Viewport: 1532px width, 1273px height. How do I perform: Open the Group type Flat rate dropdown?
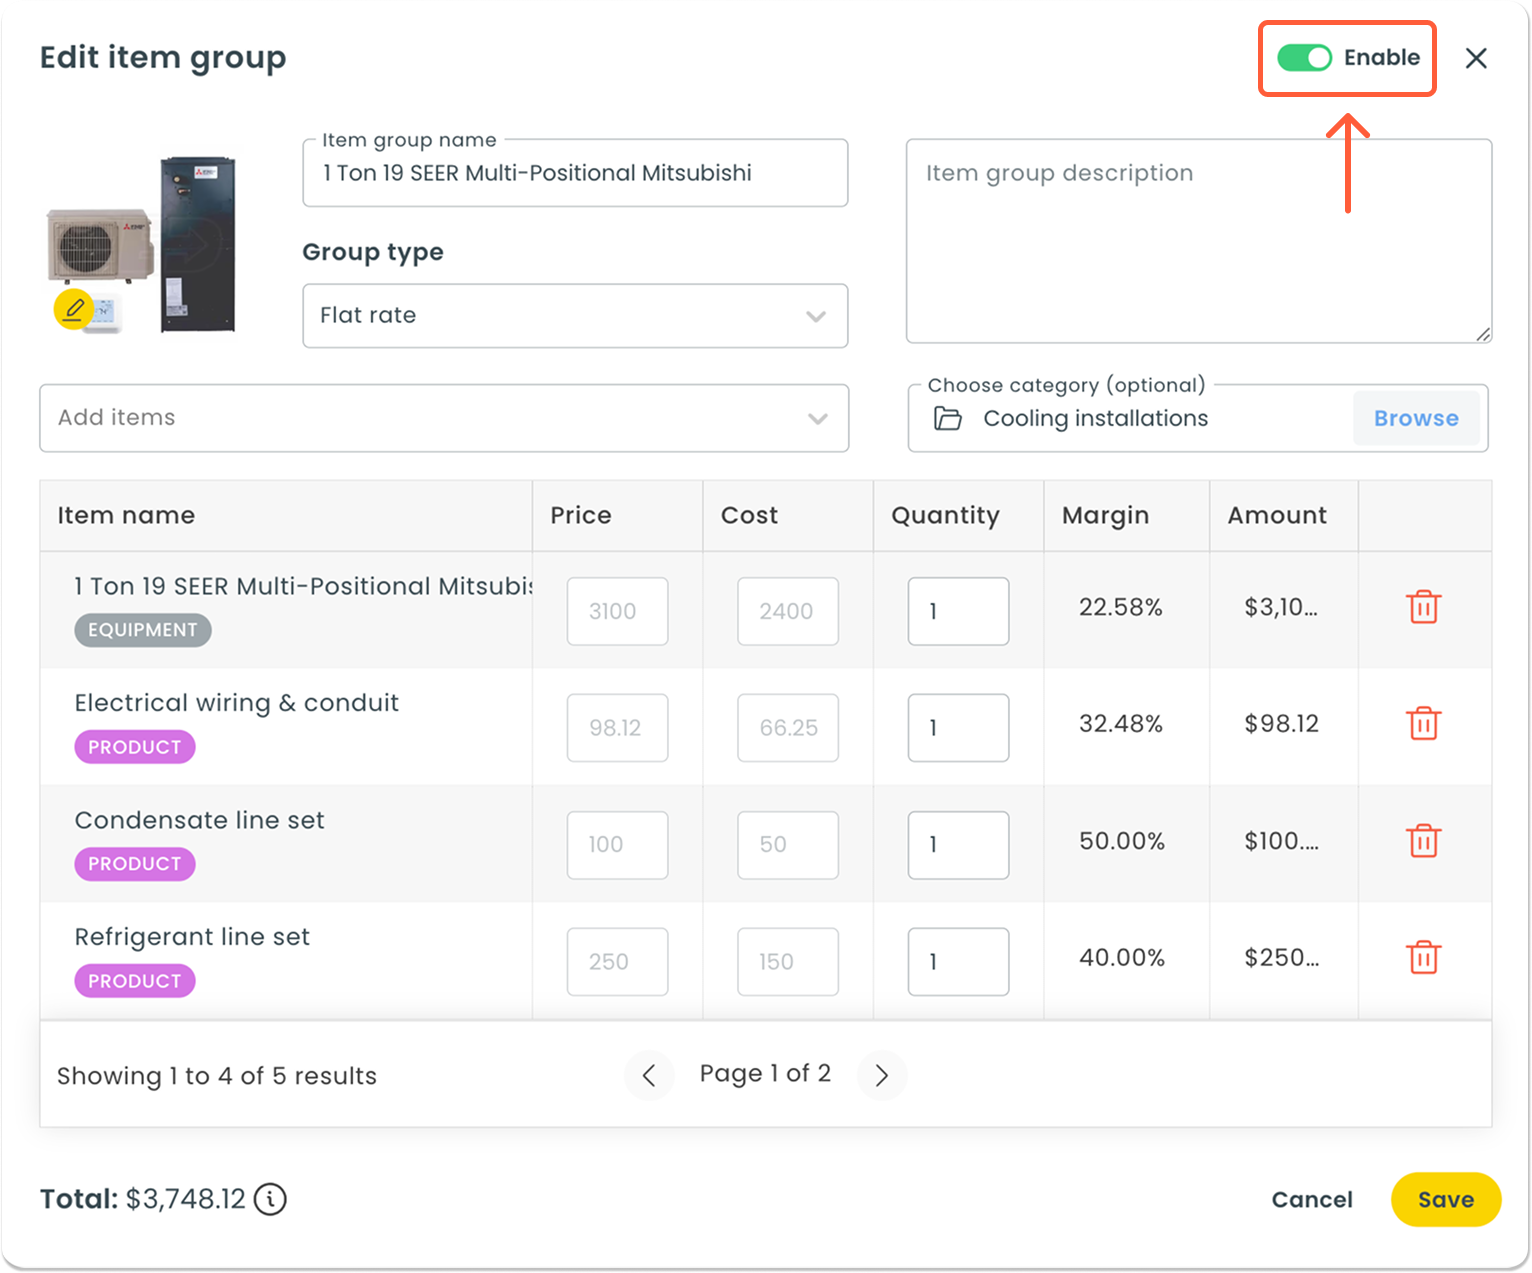tap(575, 316)
